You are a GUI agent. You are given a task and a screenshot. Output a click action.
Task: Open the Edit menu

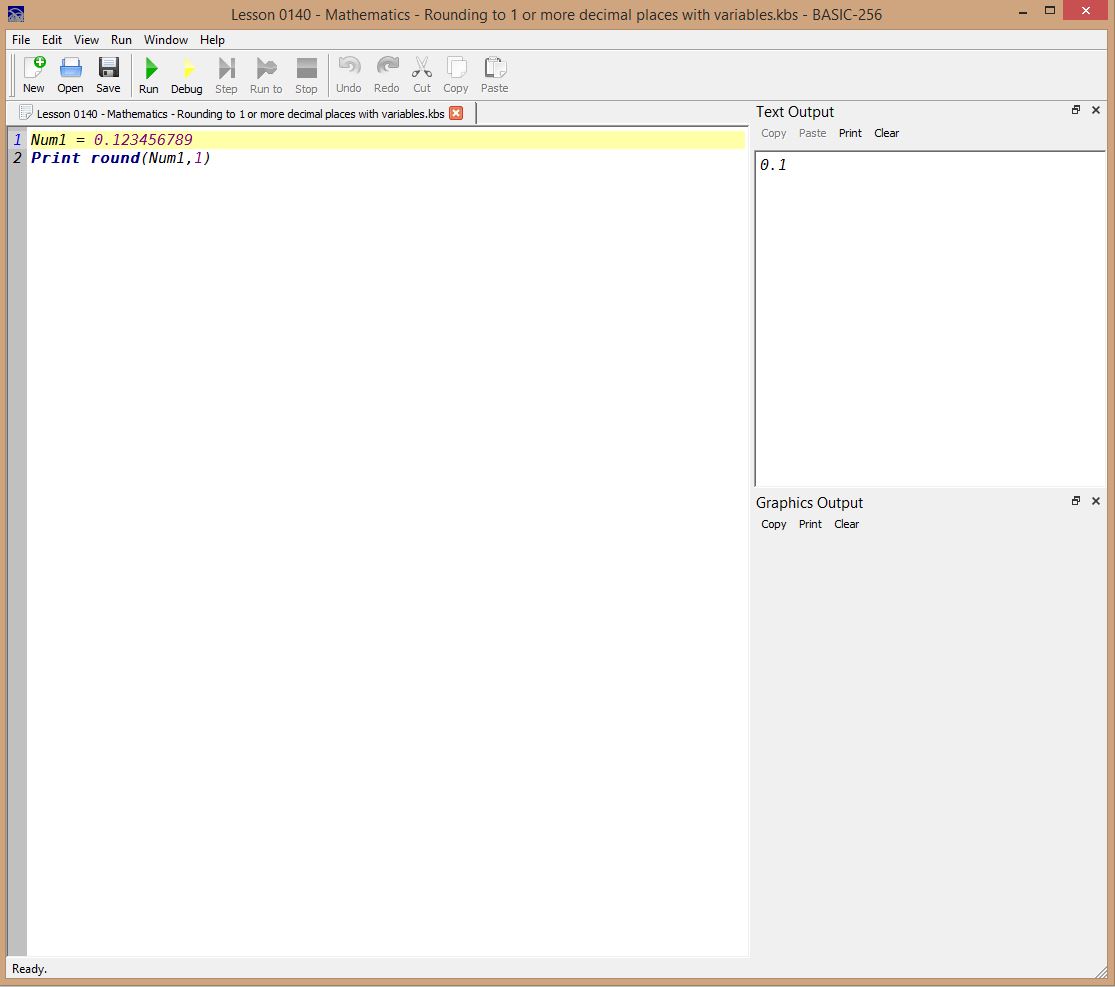(52, 40)
